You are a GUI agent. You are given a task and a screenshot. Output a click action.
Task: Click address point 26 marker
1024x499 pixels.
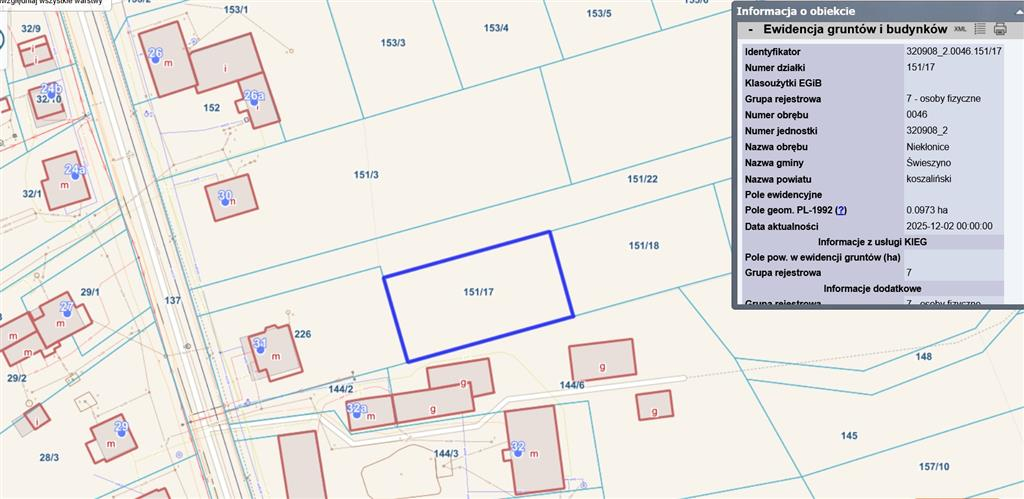pos(155,59)
